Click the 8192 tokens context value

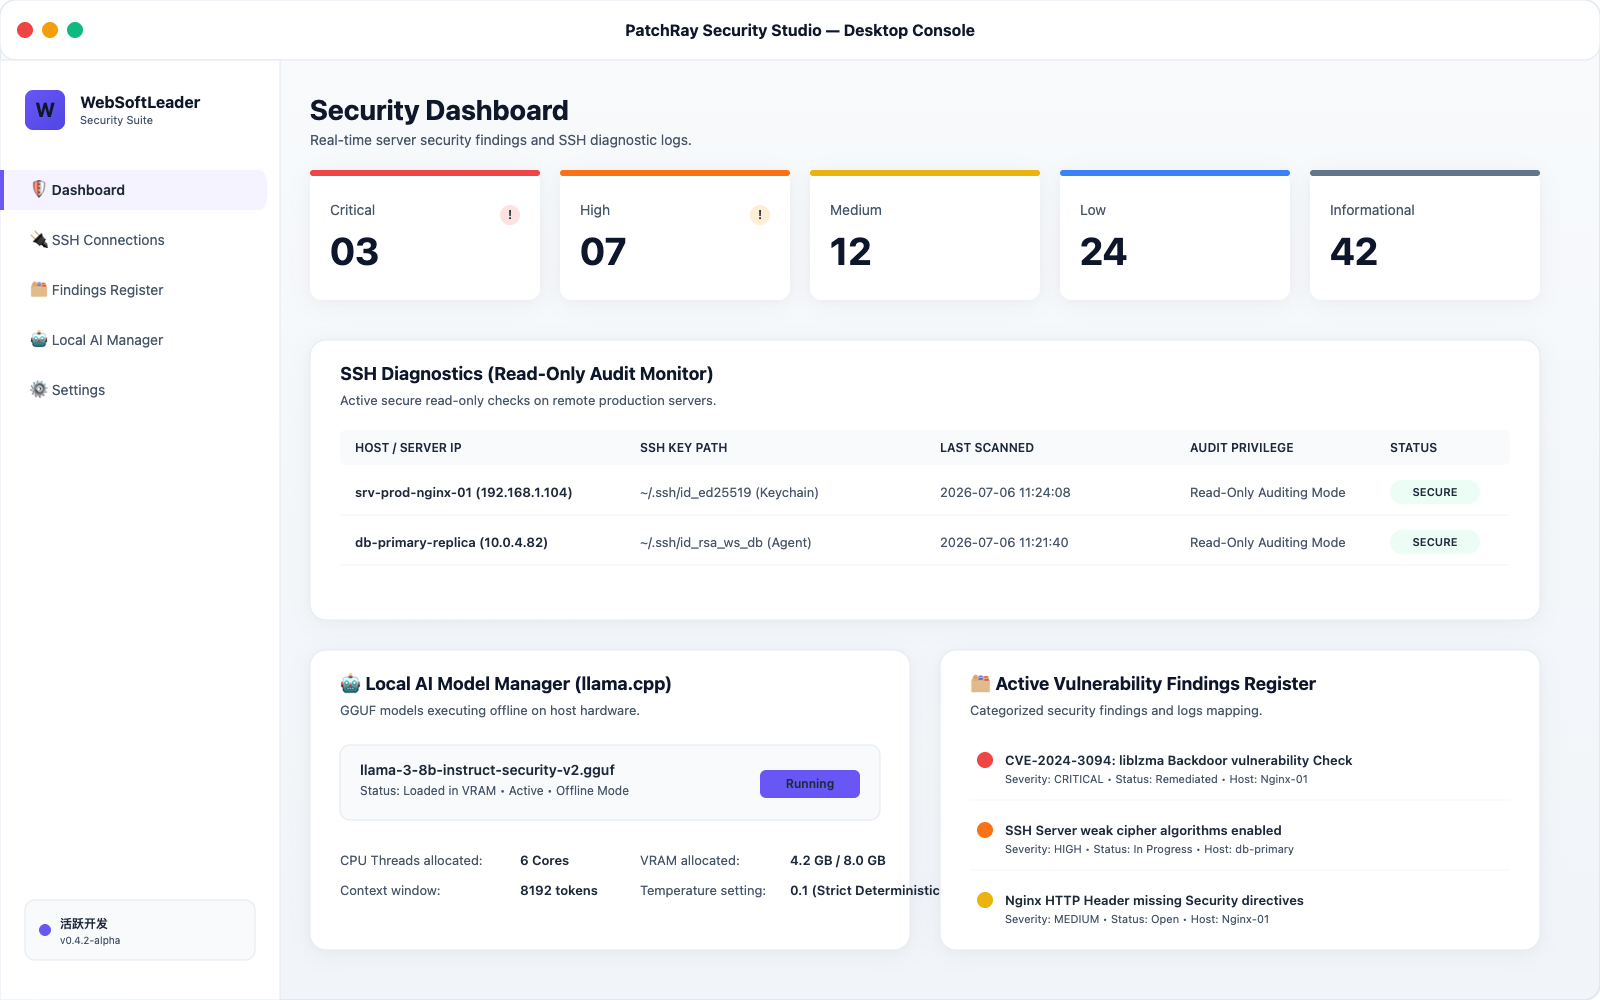[558, 890]
